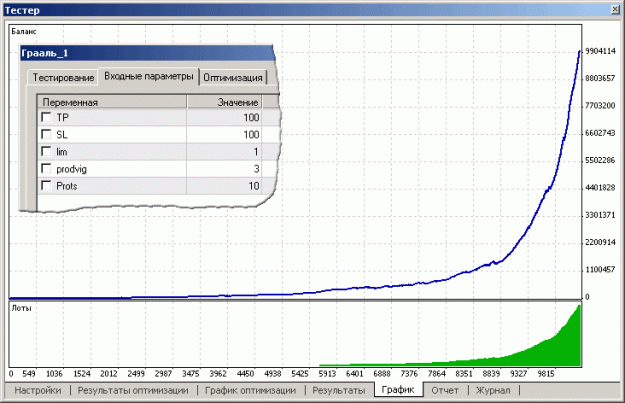Open the Отчет tab
625x403 pixels.
(444, 390)
